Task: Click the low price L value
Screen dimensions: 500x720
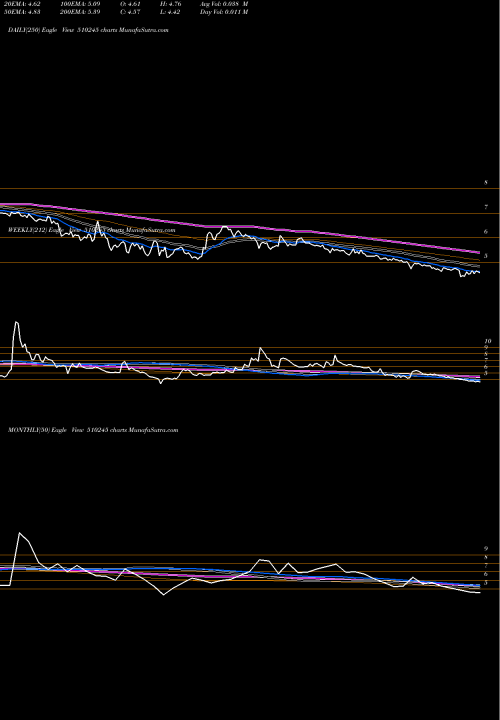Action: (170, 12)
